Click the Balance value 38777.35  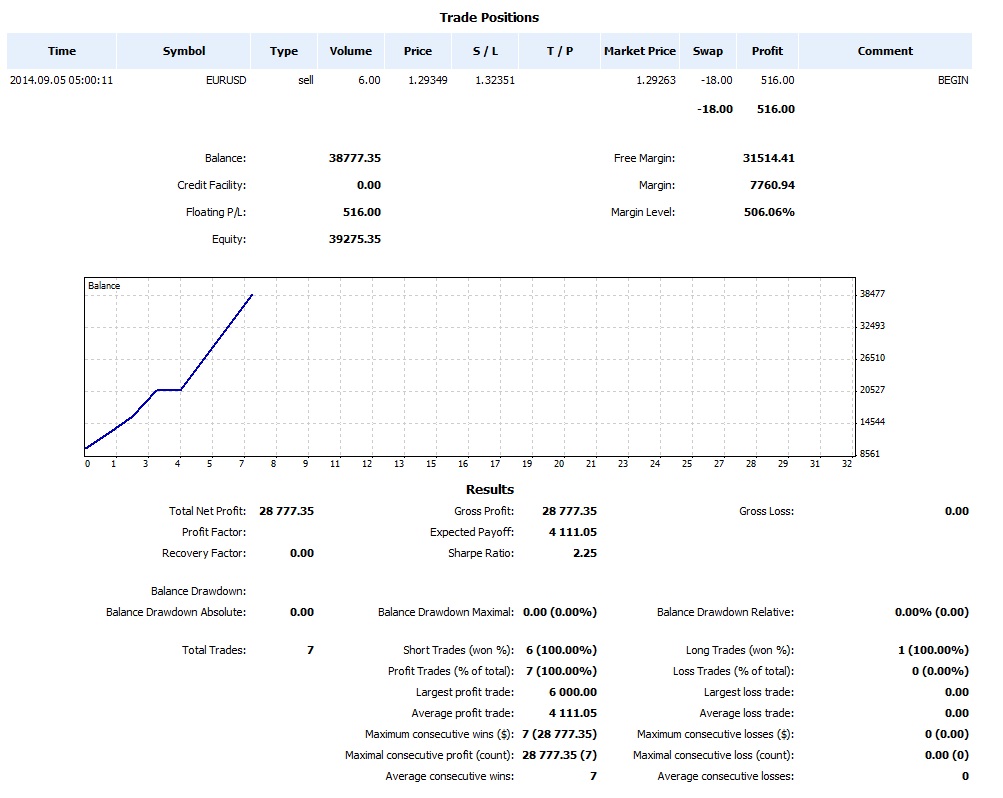point(355,158)
